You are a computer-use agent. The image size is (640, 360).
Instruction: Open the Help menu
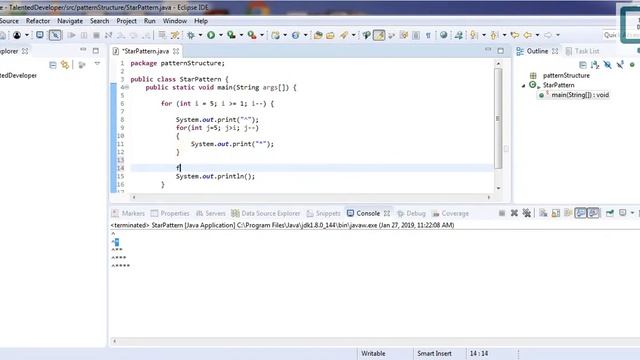(x=201, y=21)
